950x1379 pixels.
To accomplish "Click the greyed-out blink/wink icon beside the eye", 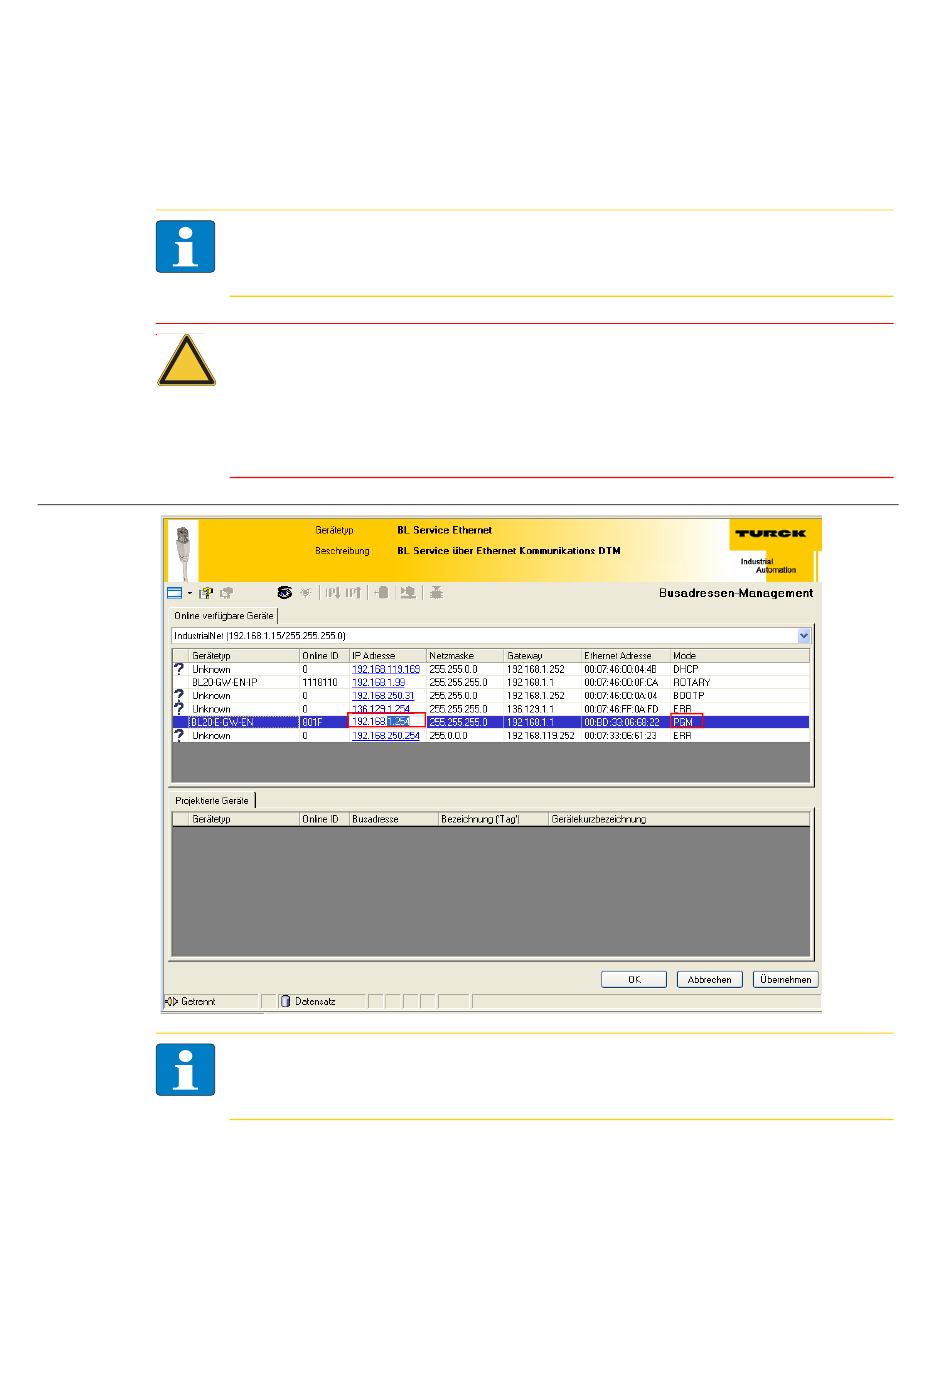I will click(306, 593).
